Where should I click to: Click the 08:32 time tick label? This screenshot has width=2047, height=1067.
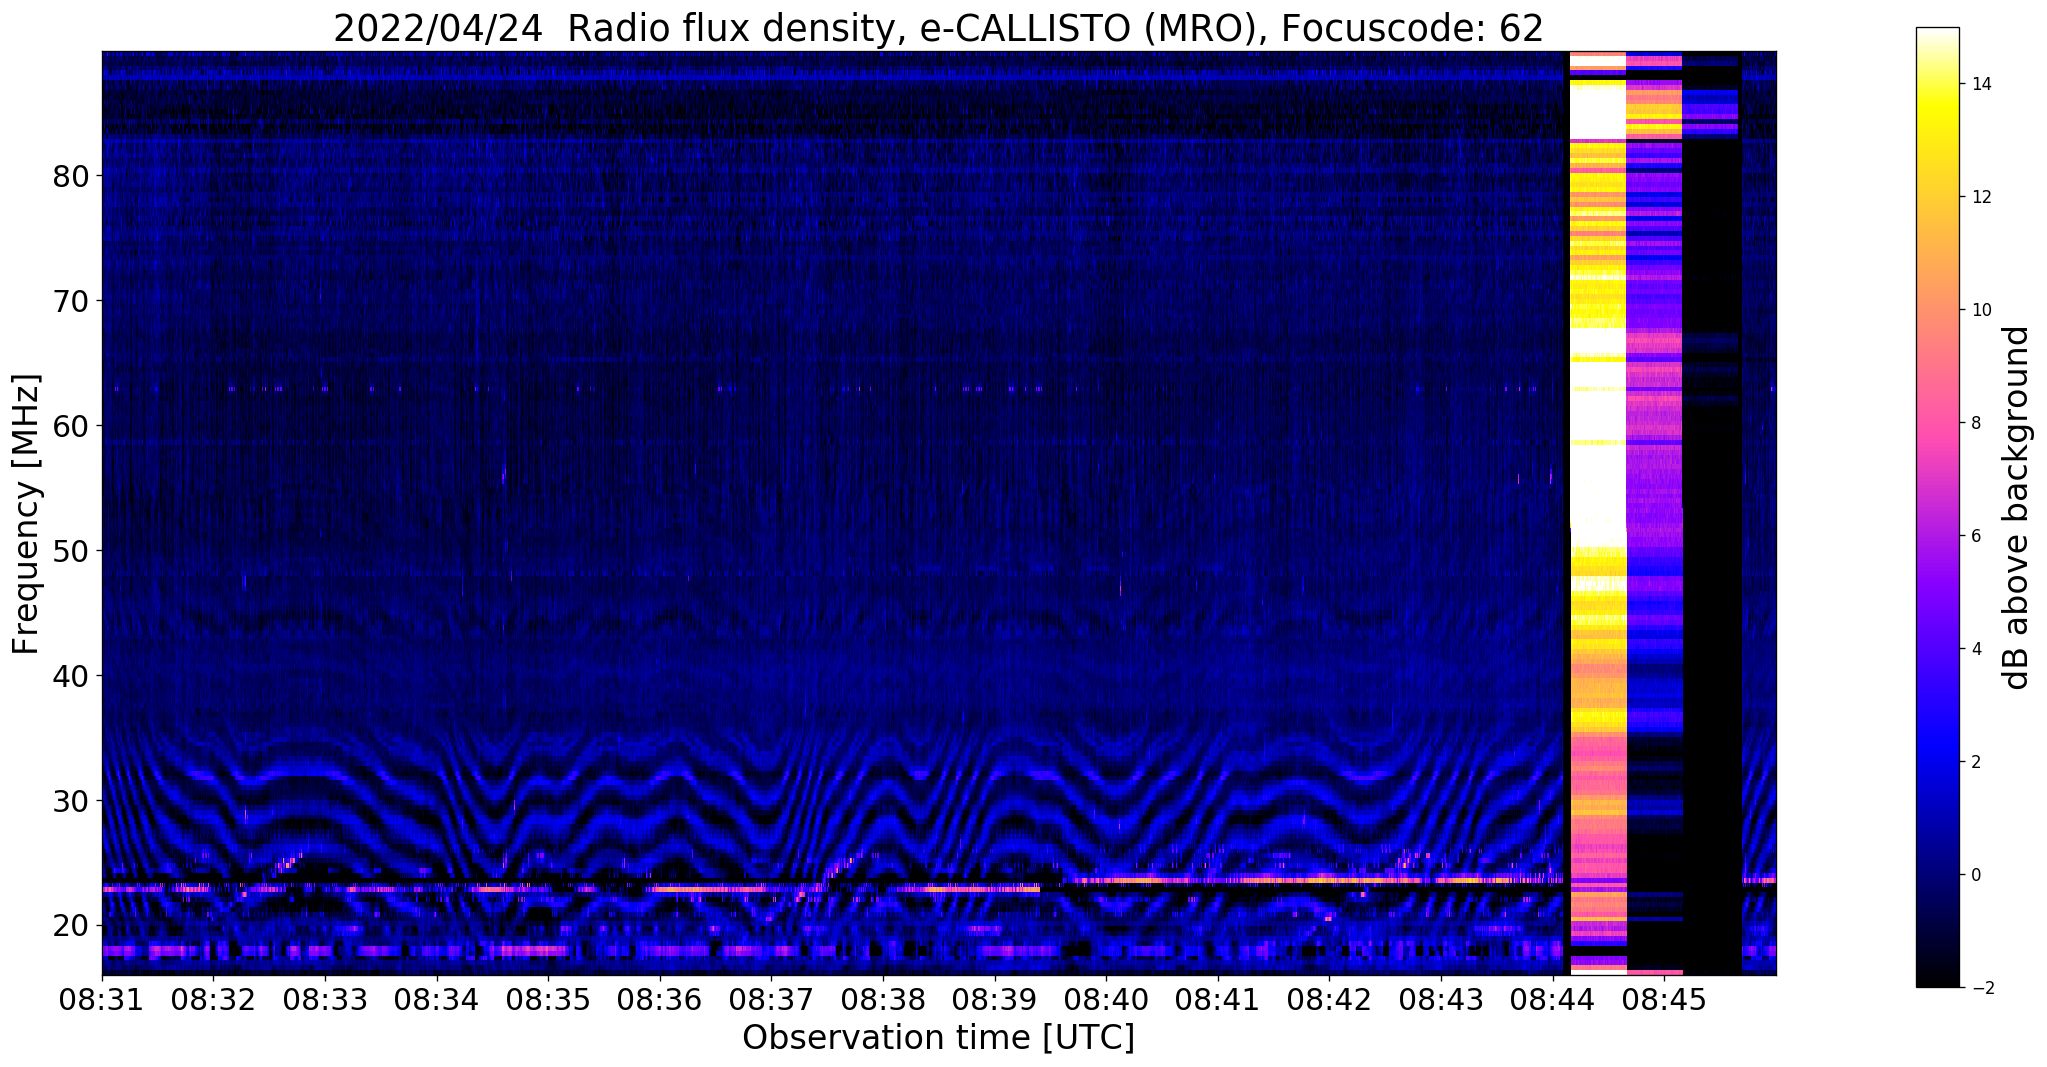pos(214,999)
